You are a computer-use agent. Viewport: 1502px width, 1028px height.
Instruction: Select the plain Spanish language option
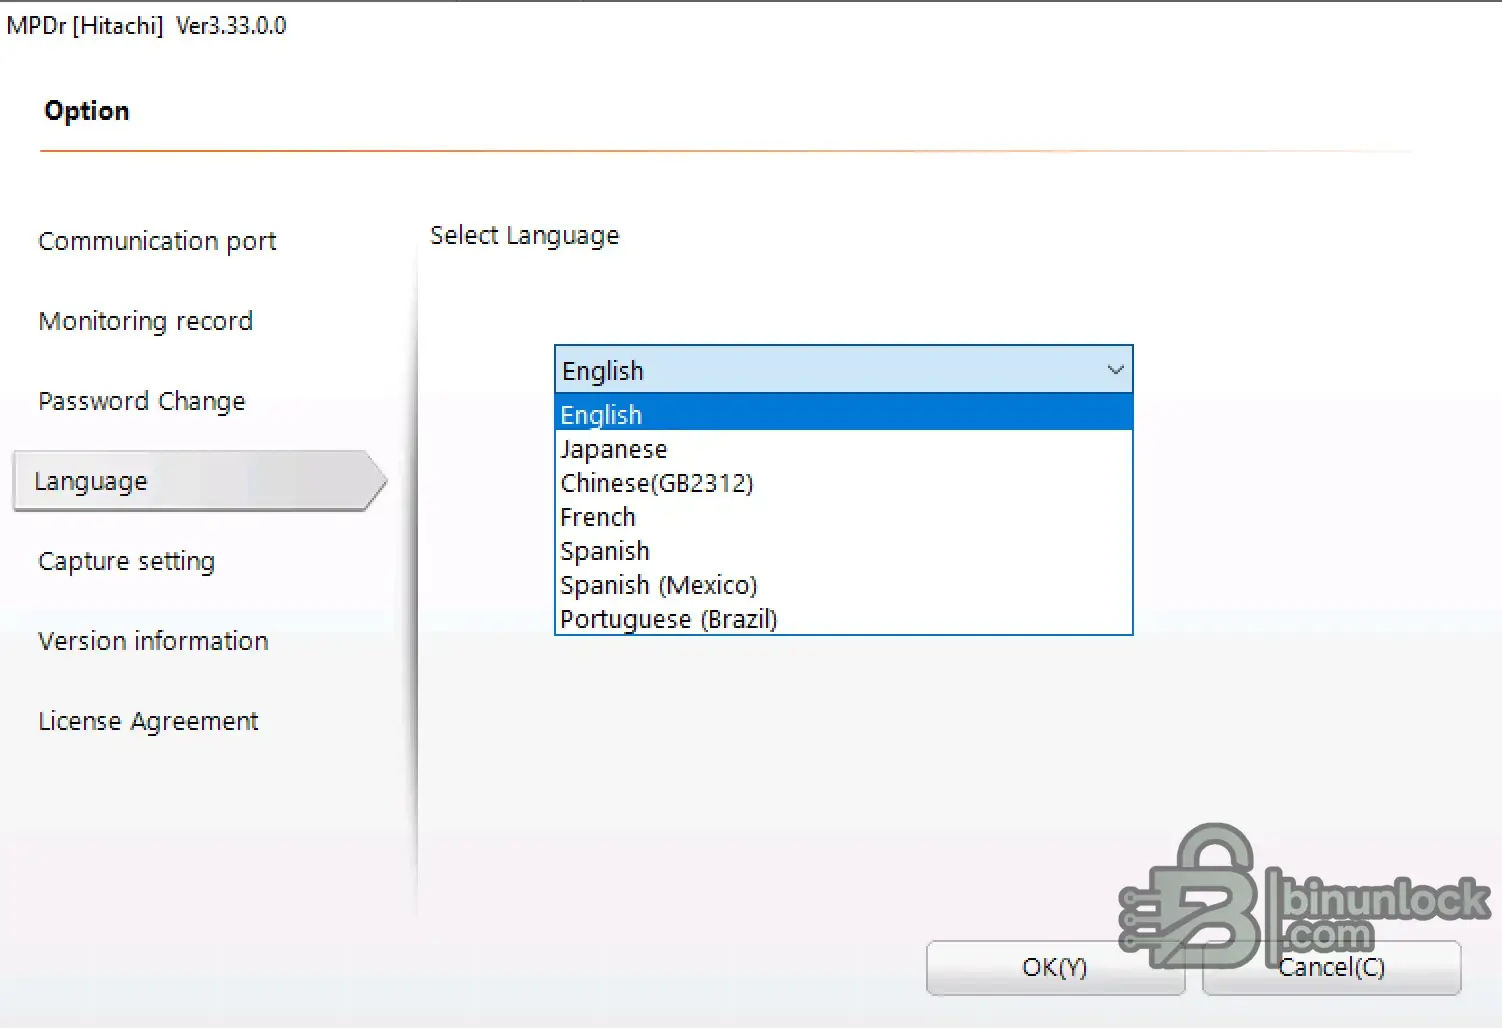click(843, 551)
